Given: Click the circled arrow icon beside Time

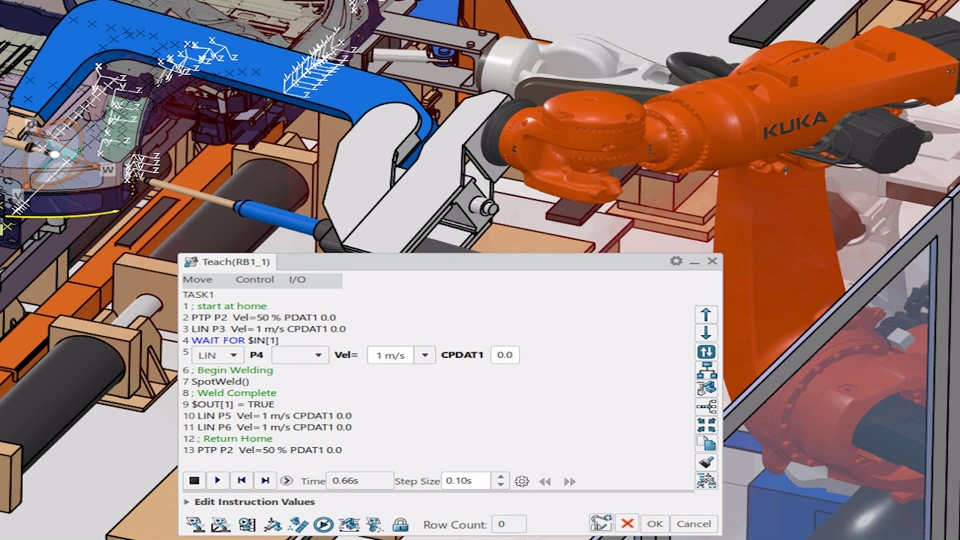Looking at the screenshot, I should [287, 481].
